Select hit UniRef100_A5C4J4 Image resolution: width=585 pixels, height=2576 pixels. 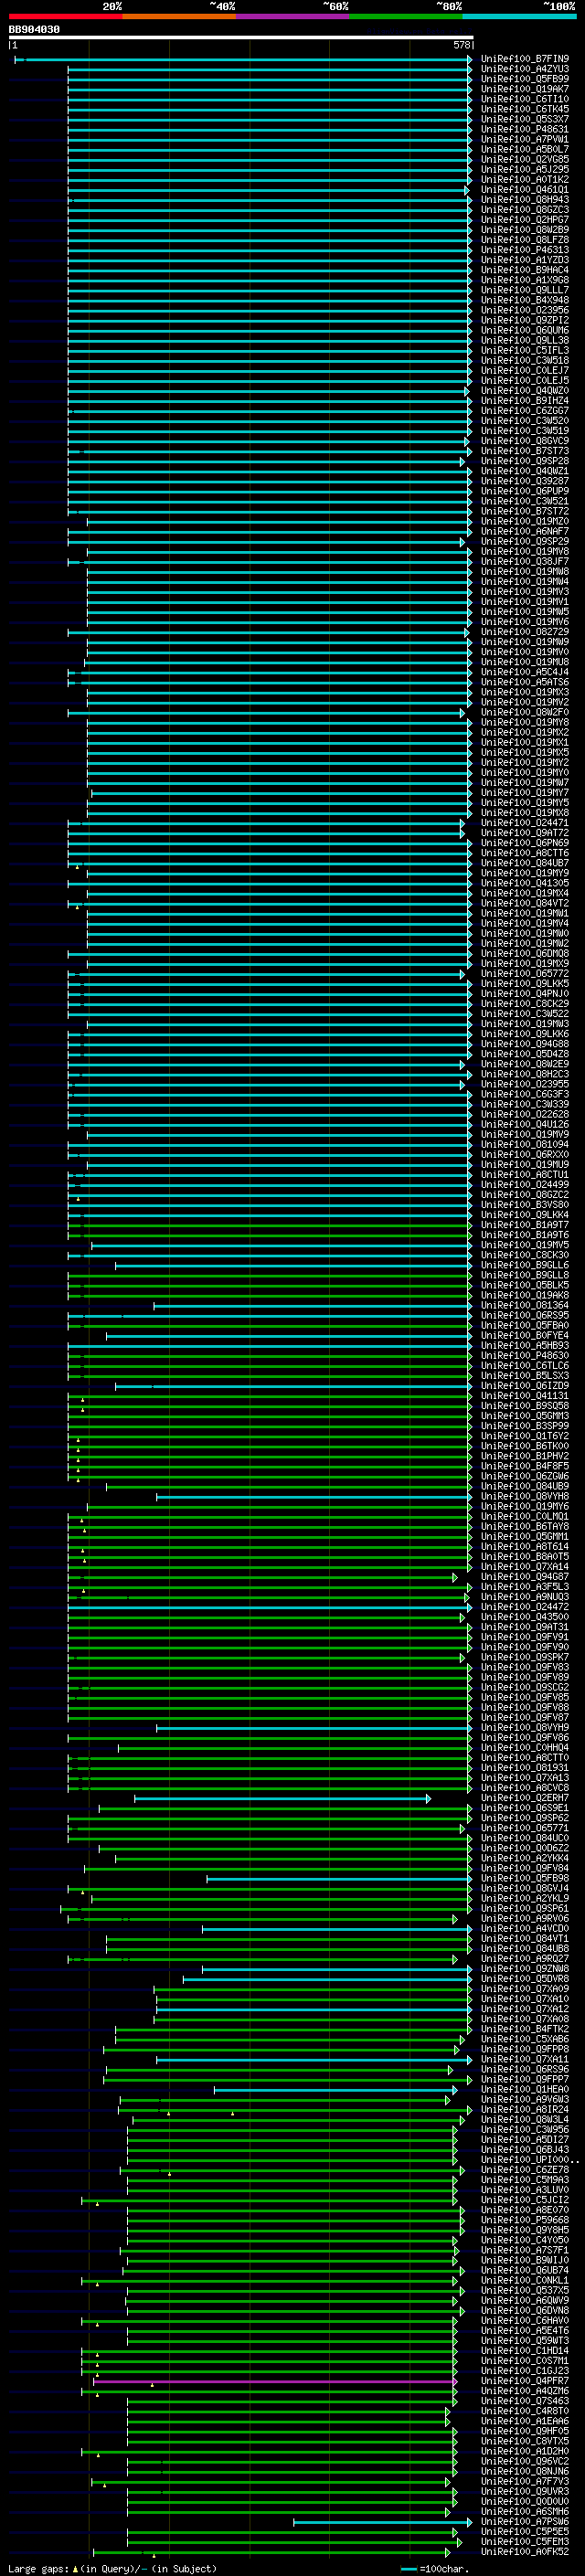click(524, 672)
